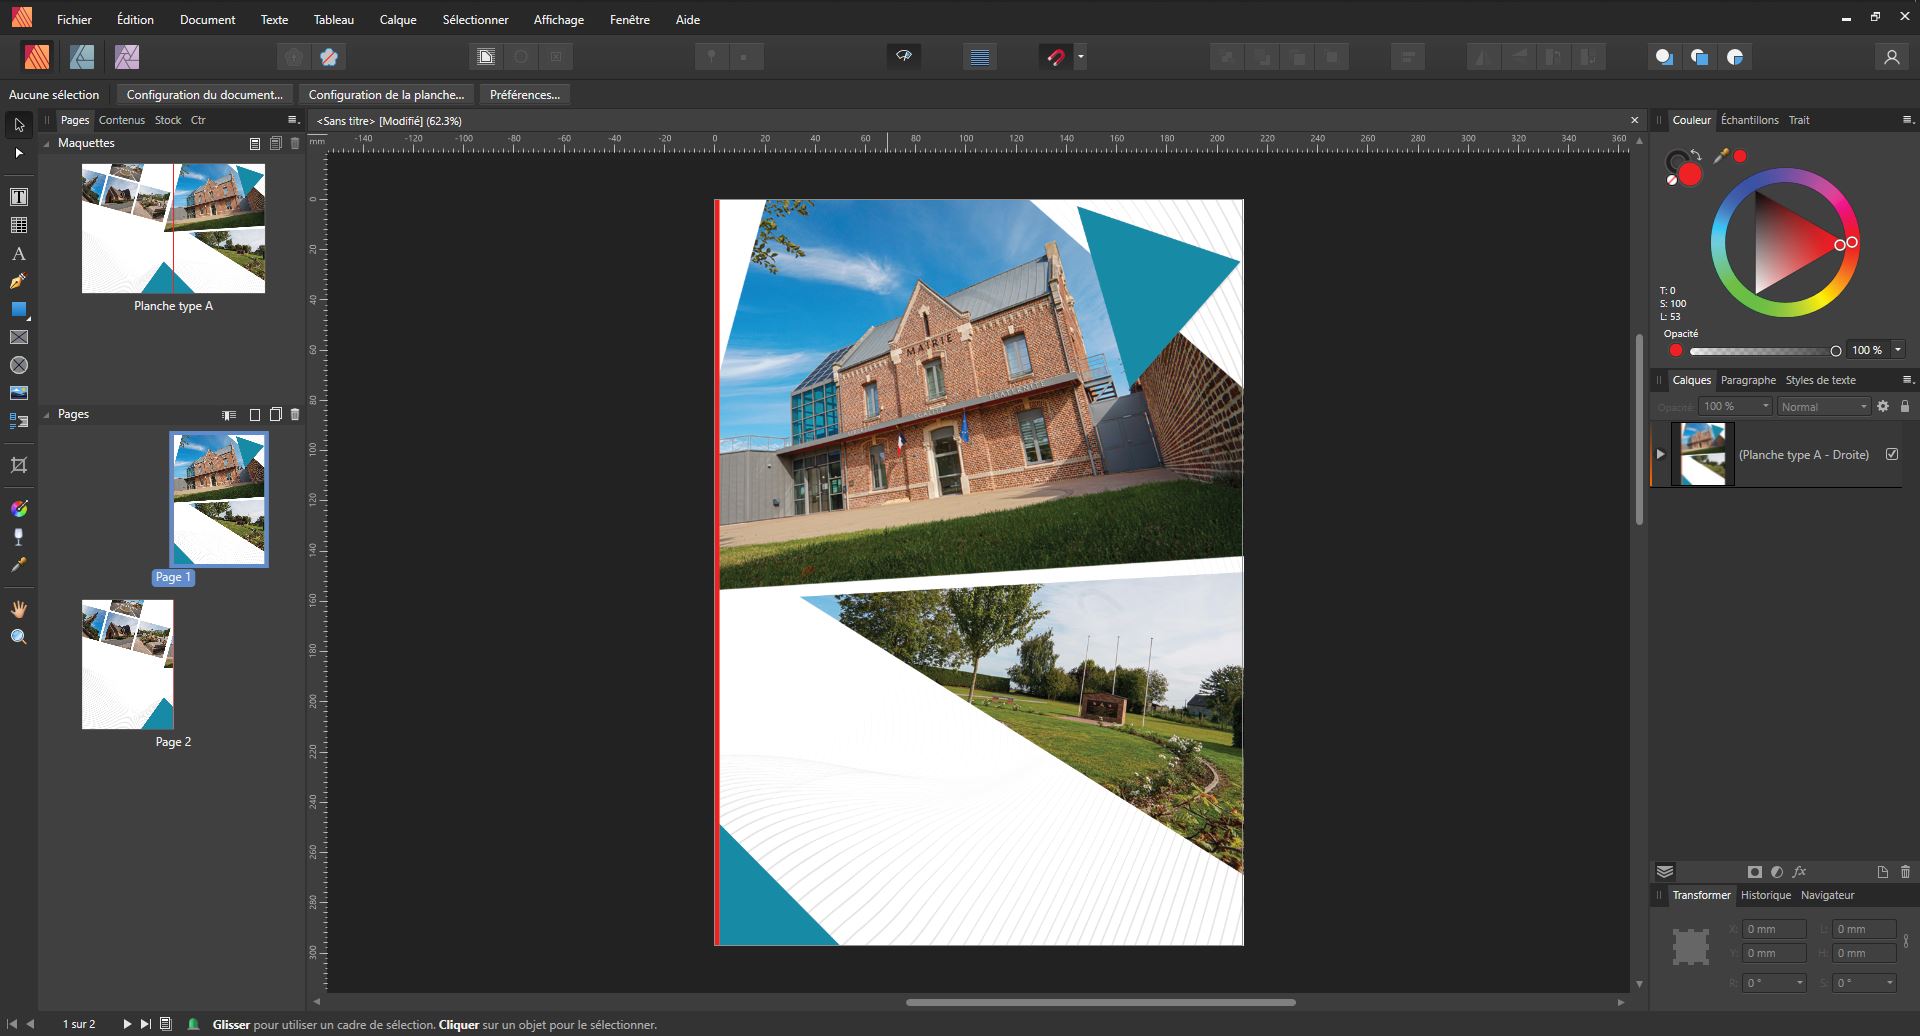1920x1036 pixels.
Task: Open Préférences button
Action: click(525, 95)
